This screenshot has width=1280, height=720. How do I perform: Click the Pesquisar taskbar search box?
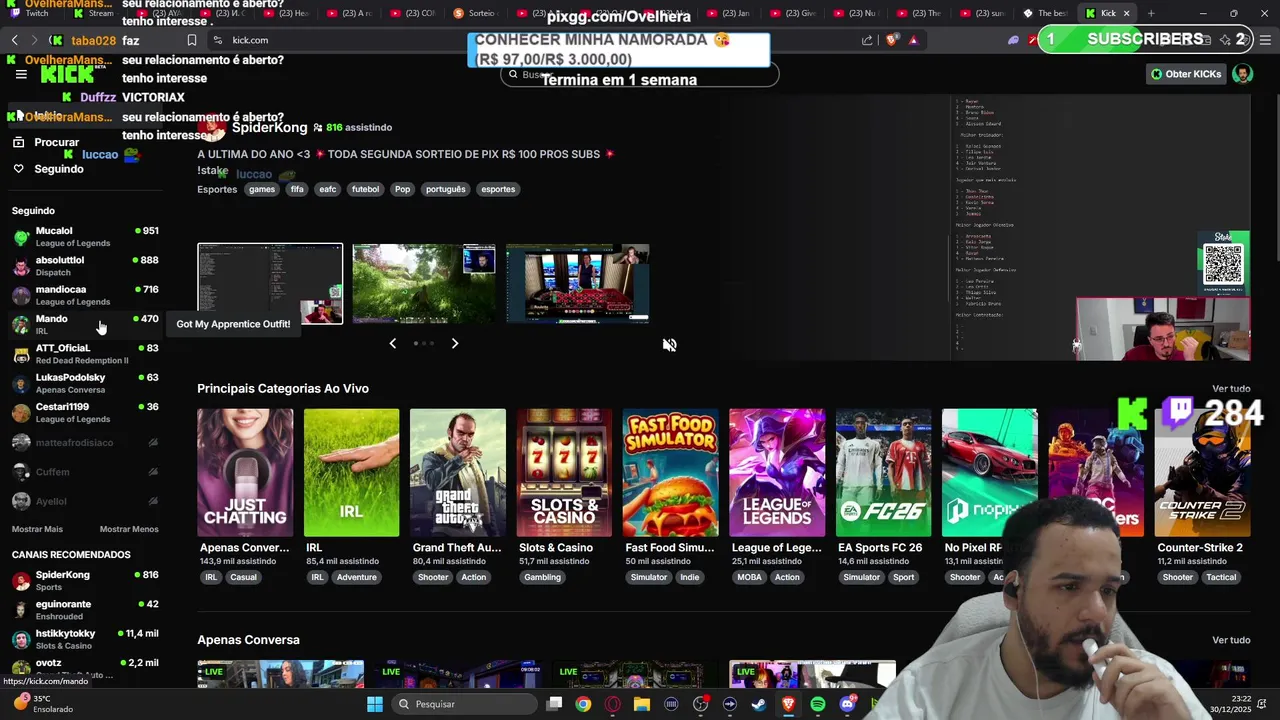[x=465, y=704]
